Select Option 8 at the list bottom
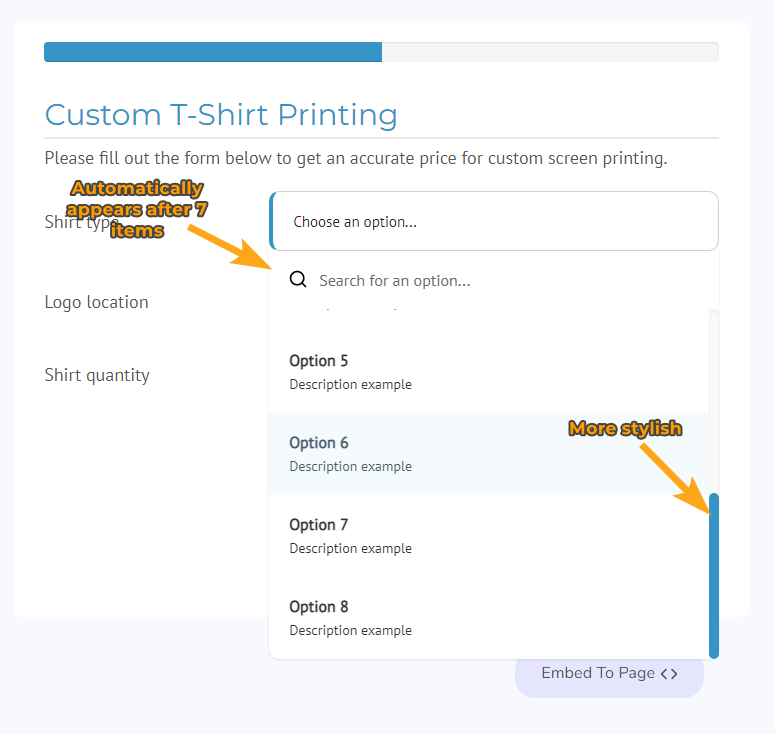775x734 pixels. [x=489, y=618]
